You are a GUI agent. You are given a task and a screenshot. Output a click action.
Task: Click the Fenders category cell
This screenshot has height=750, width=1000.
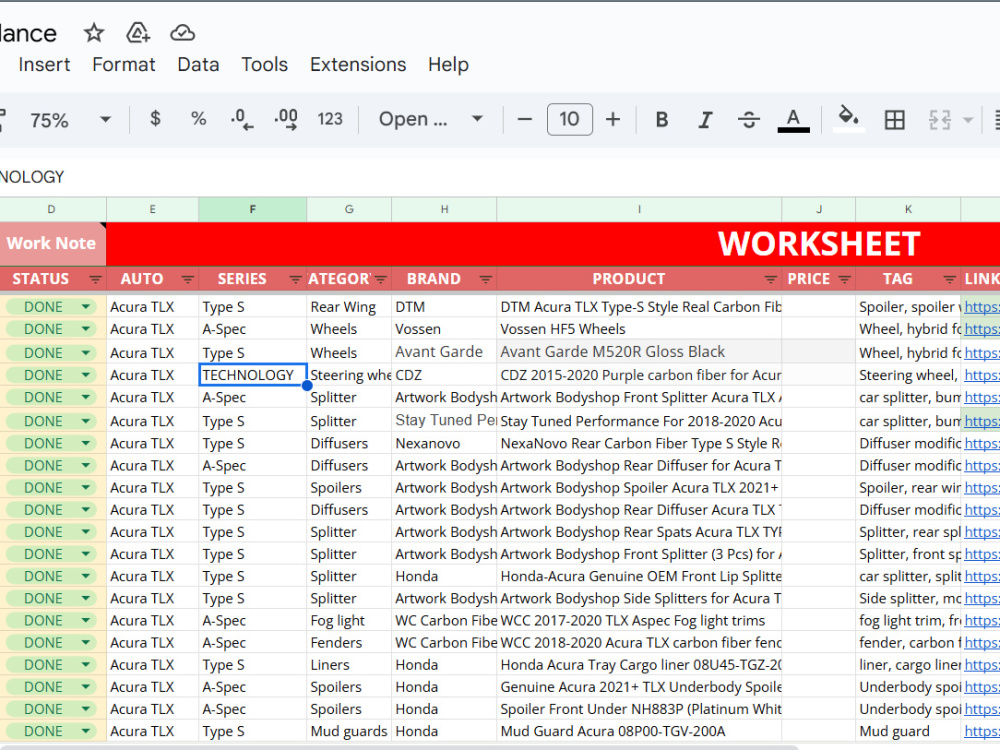[349, 643]
